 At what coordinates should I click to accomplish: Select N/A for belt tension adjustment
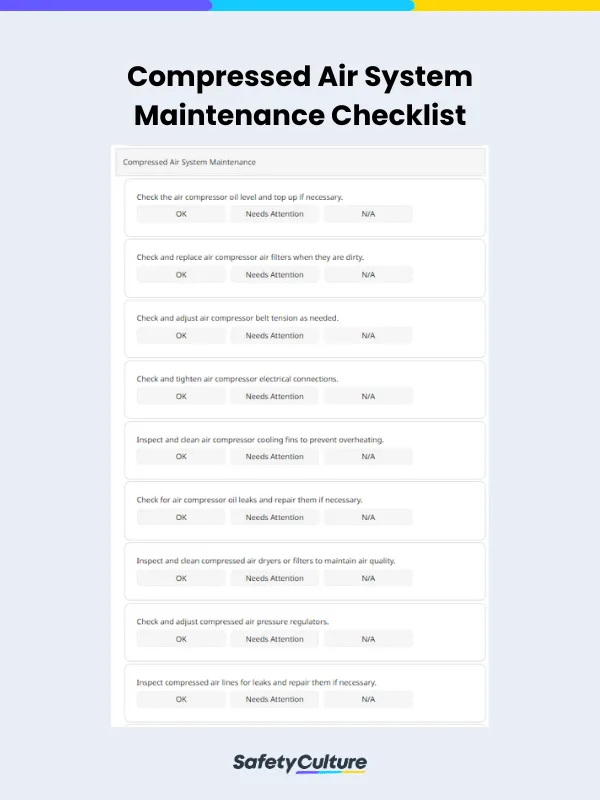click(367, 335)
